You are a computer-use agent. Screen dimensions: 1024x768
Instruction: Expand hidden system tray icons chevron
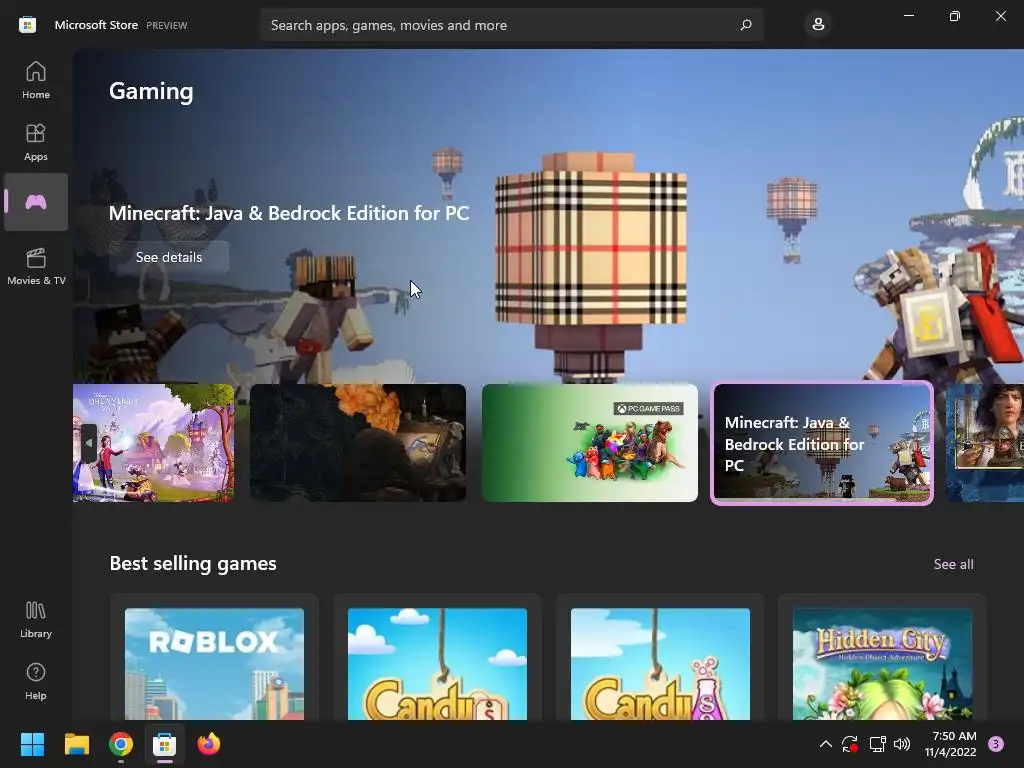tap(825, 744)
